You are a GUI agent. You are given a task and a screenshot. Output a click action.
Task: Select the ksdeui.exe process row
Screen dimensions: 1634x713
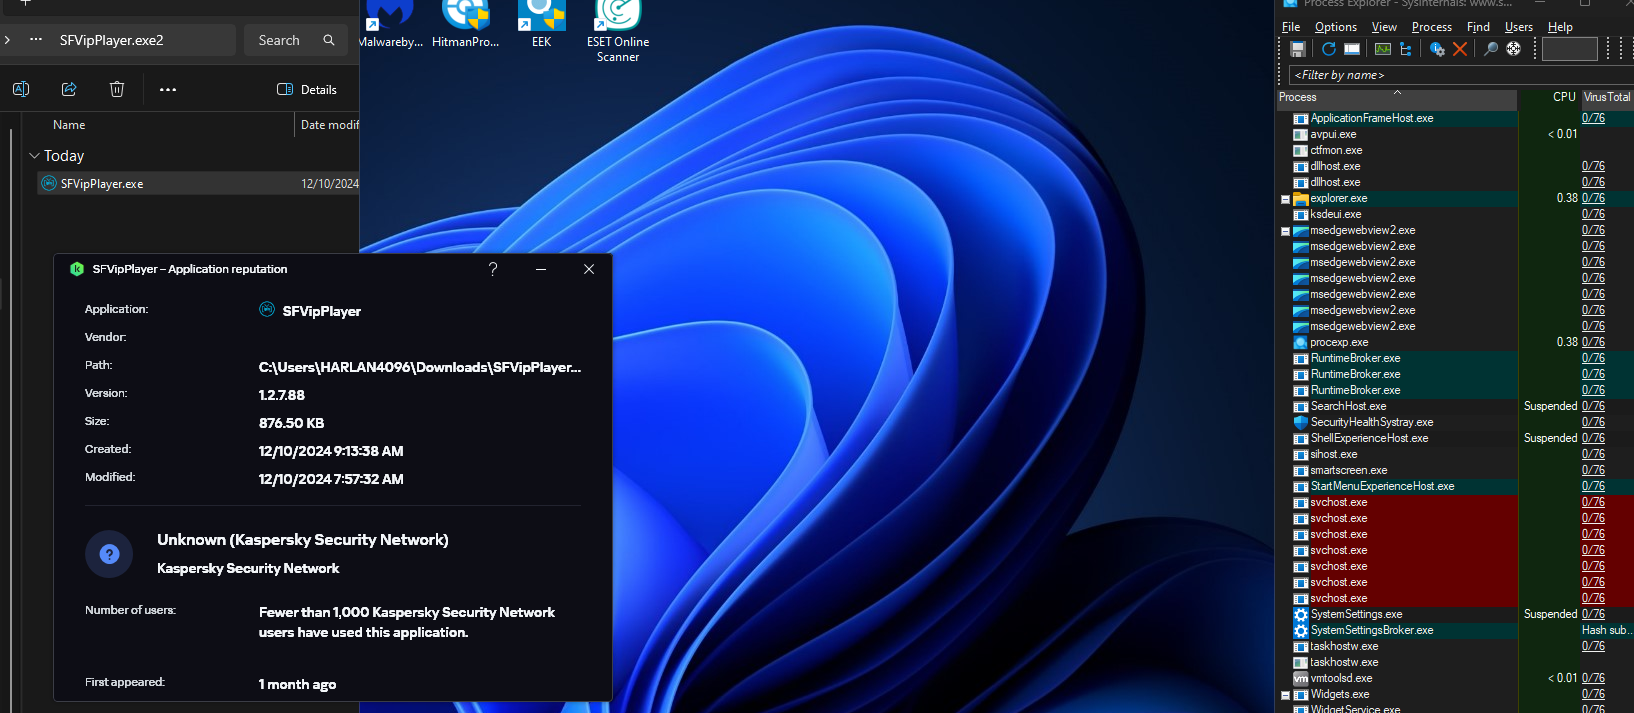point(1455,214)
